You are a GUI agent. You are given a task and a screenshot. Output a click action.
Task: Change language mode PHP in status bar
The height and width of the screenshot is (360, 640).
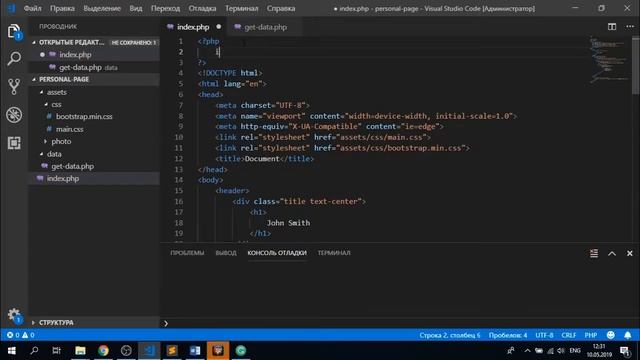[x=591, y=335]
